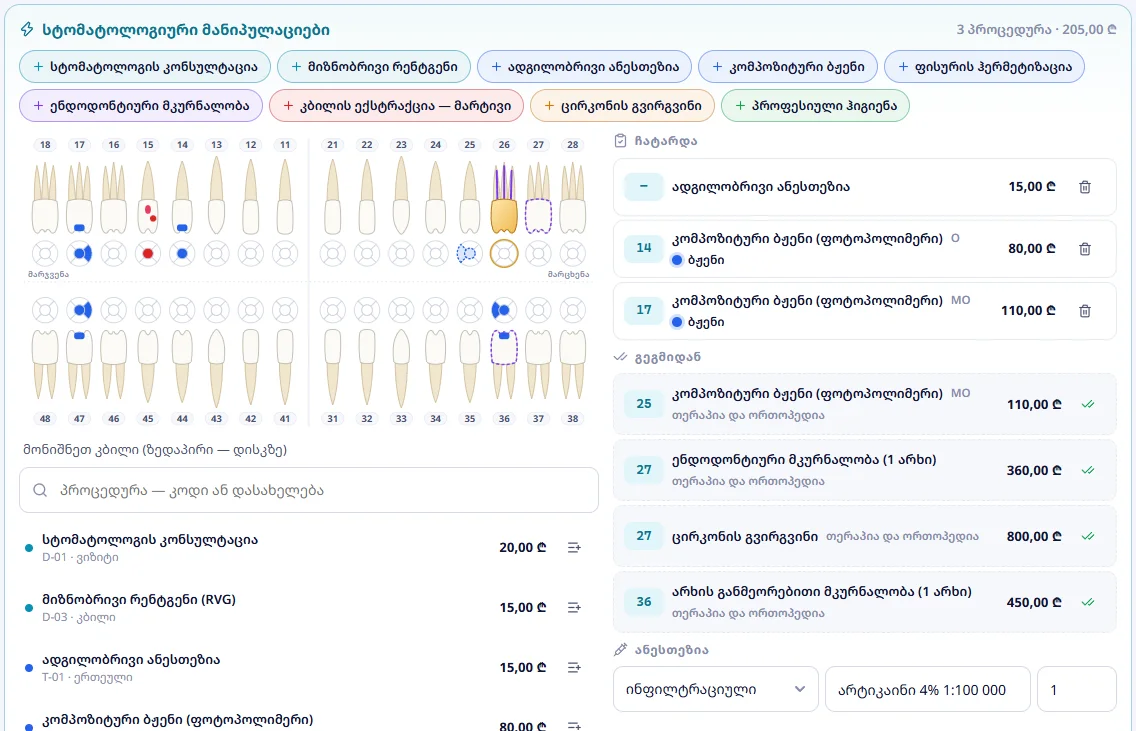Open options icon for მიზნობრივი რენტგენი (RVG) row
The image size is (1136, 731).
pos(574,608)
